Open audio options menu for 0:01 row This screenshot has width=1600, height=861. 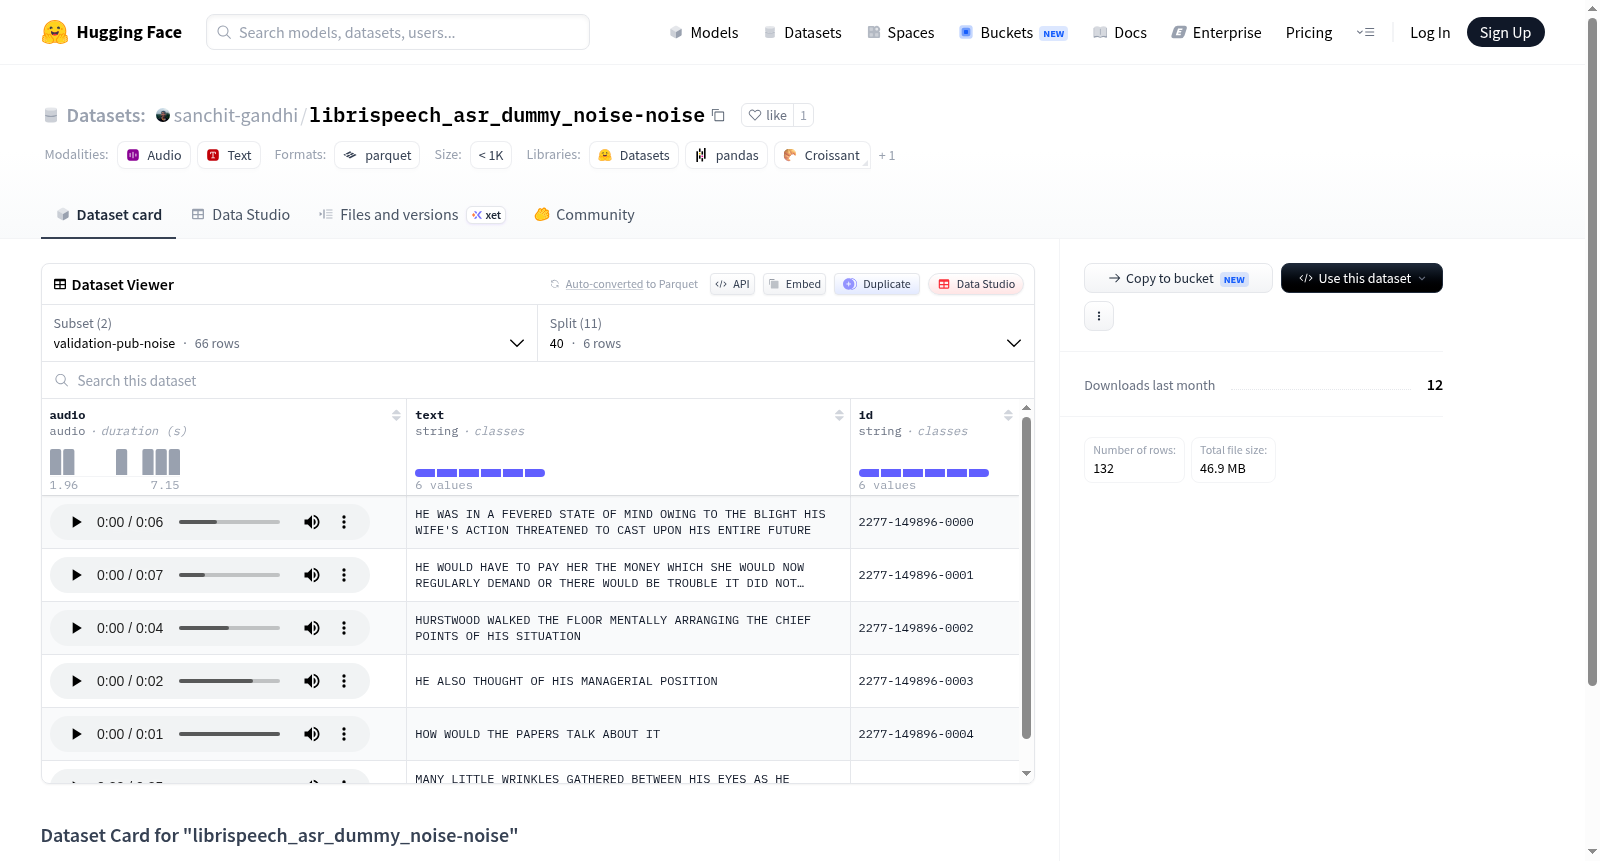(344, 734)
